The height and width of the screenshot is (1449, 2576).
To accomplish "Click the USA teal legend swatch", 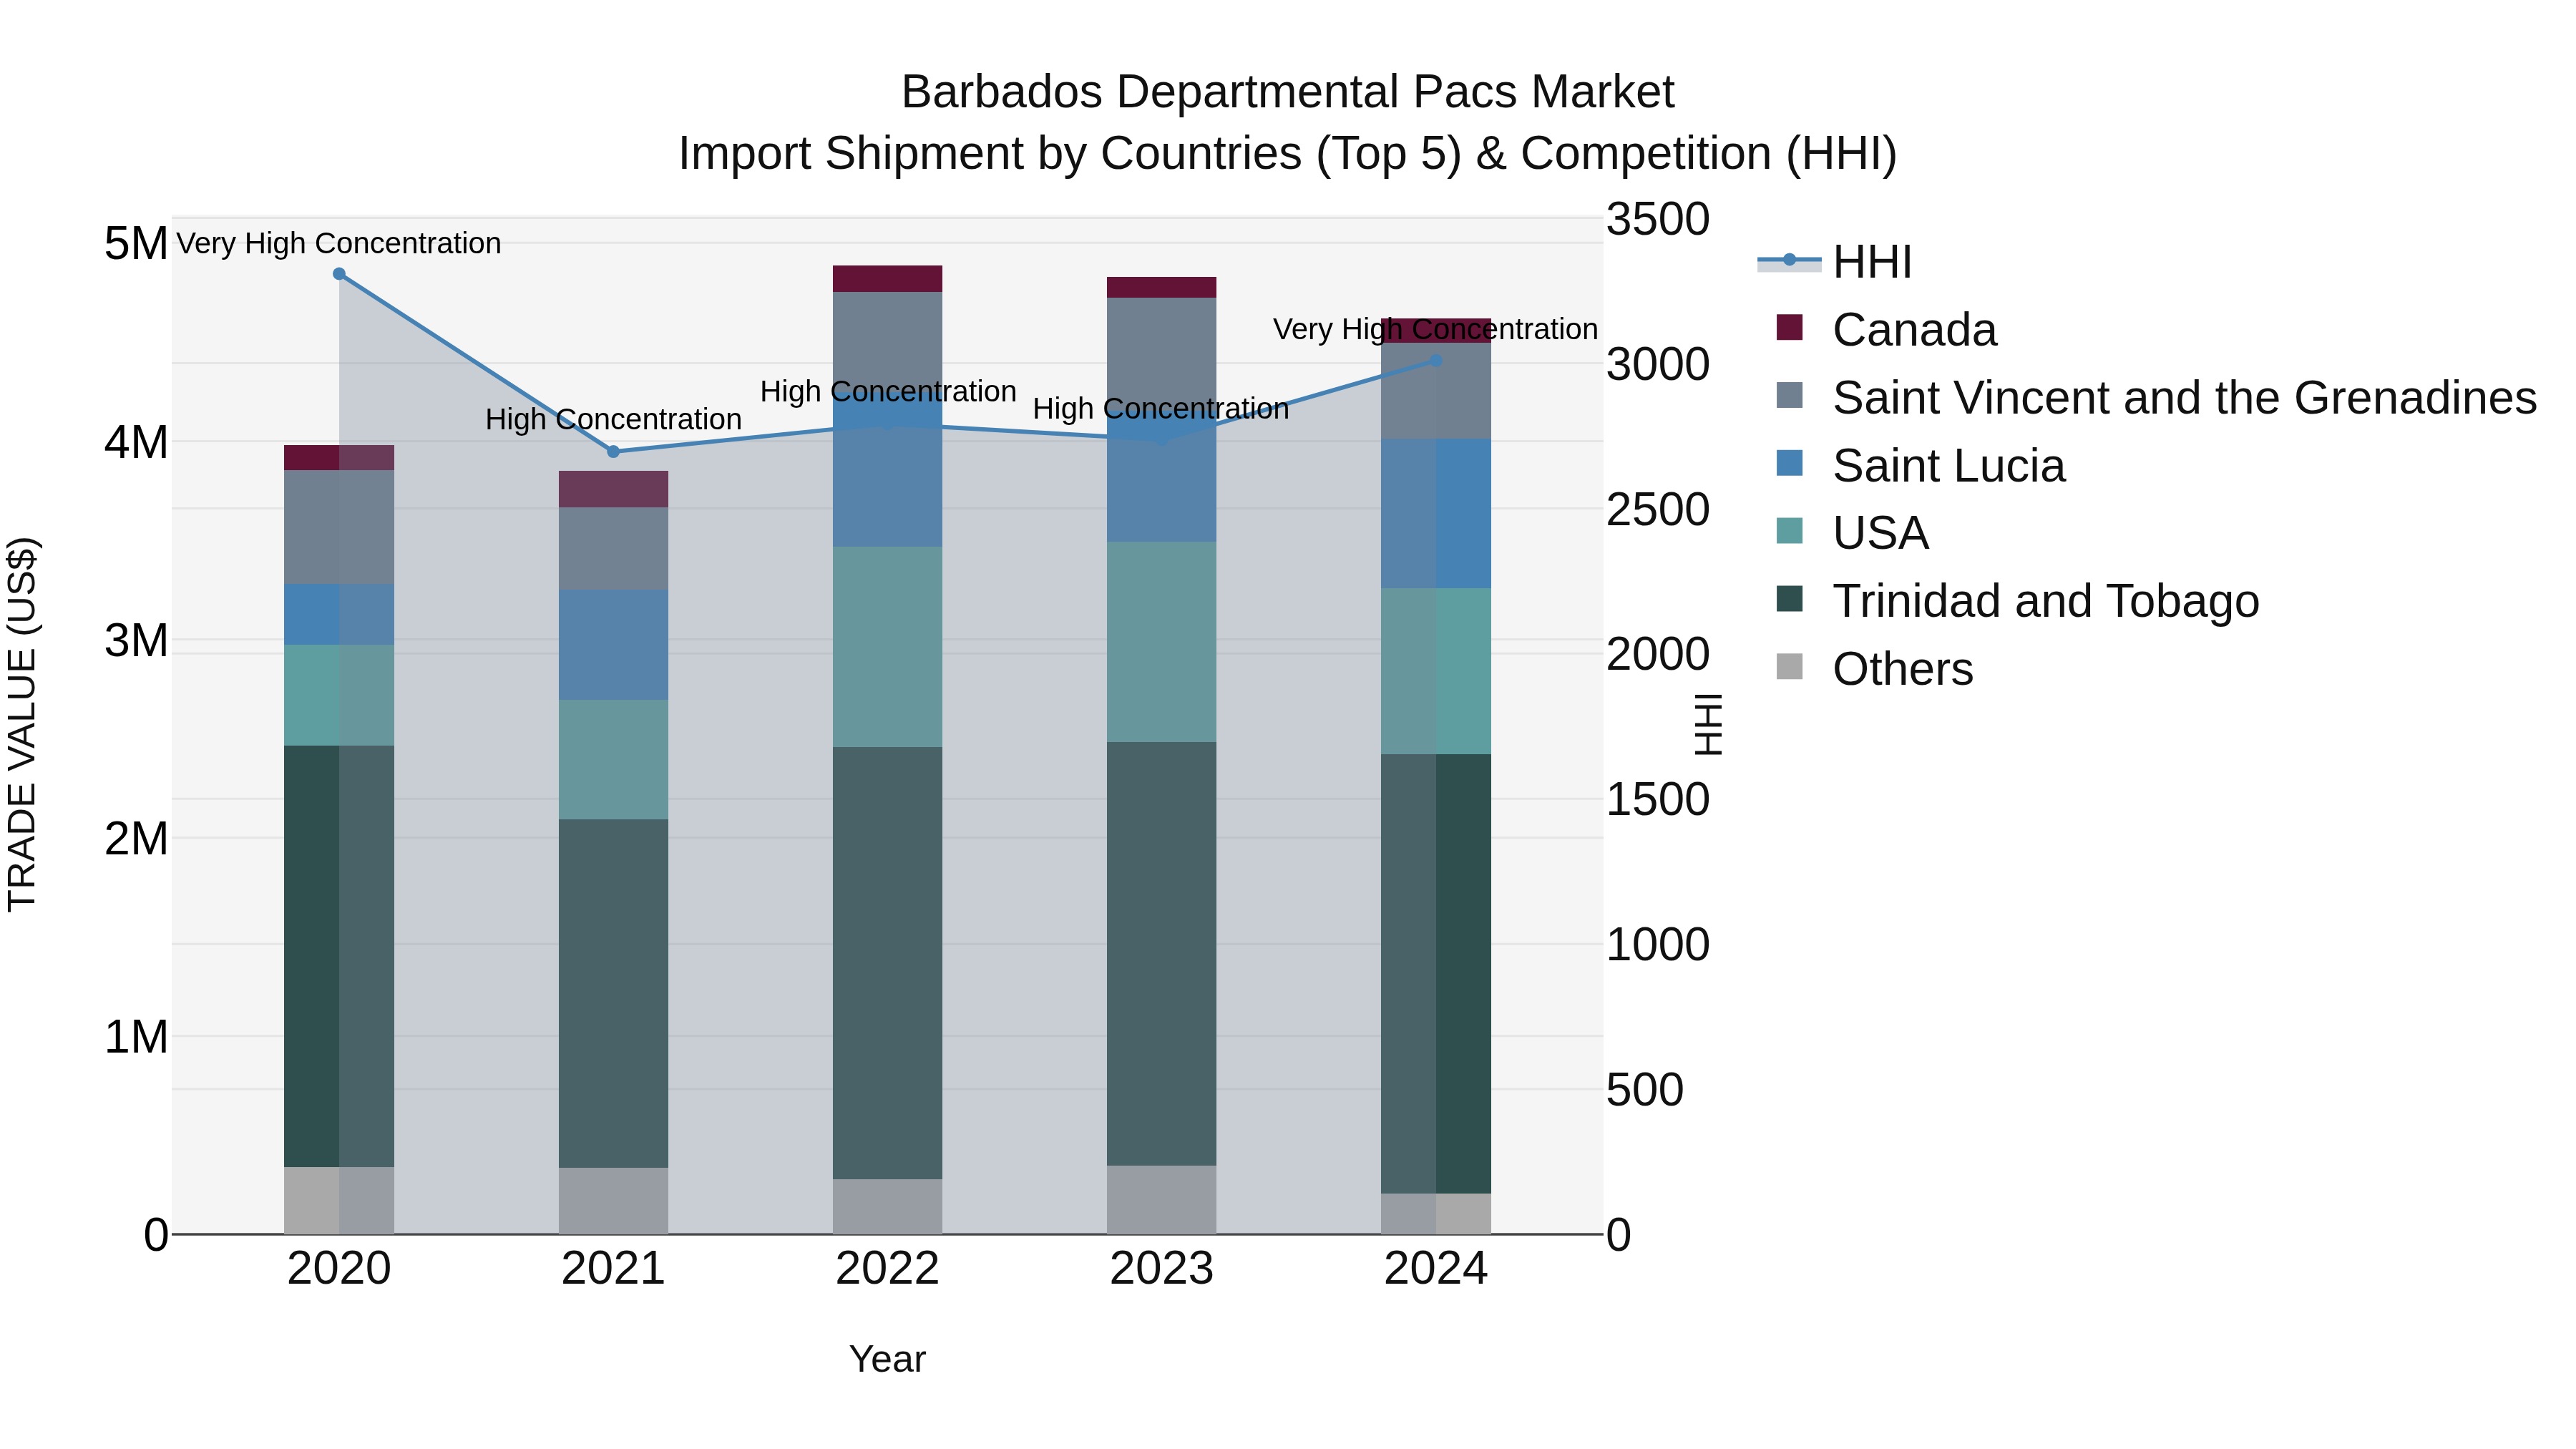I will click(x=1789, y=530).
